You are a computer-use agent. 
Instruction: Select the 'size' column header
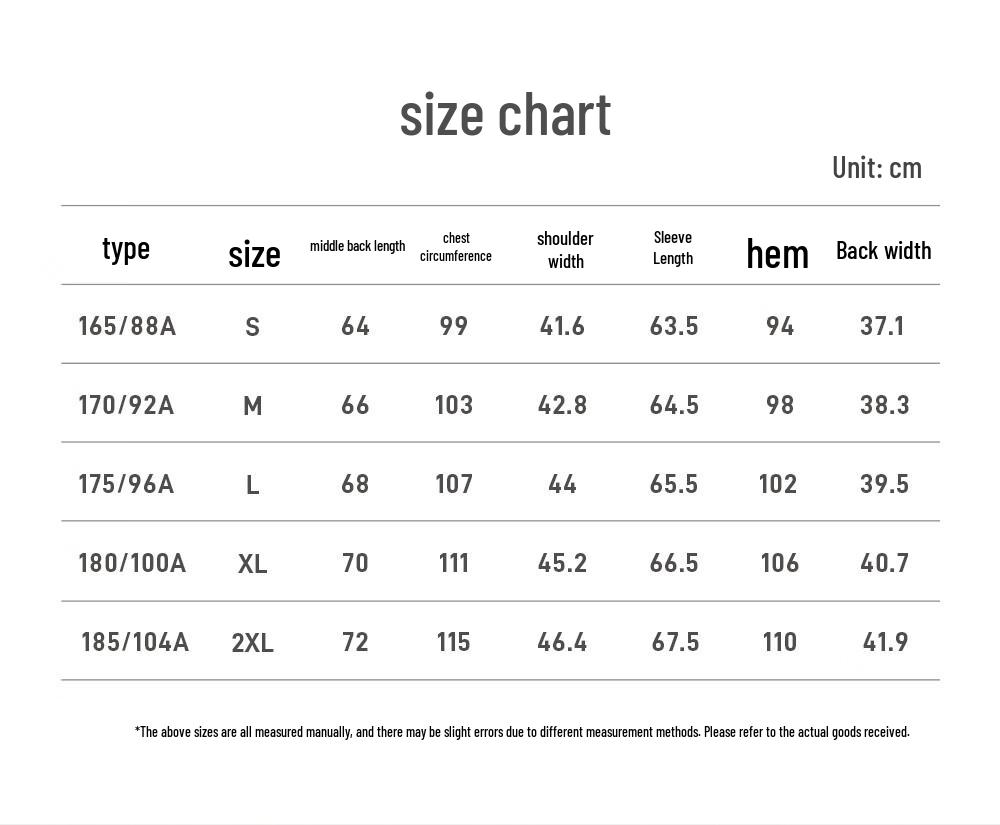click(x=254, y=254)
